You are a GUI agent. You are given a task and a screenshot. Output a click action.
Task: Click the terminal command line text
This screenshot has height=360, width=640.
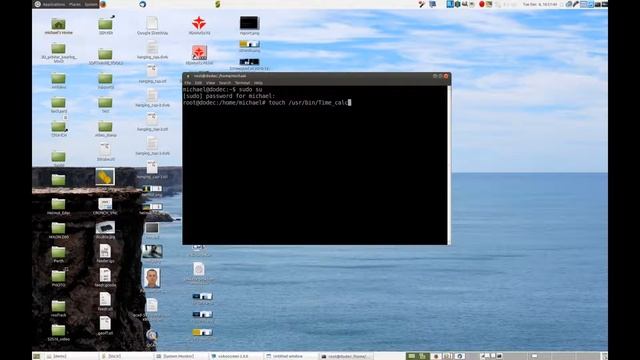(267, 102)
